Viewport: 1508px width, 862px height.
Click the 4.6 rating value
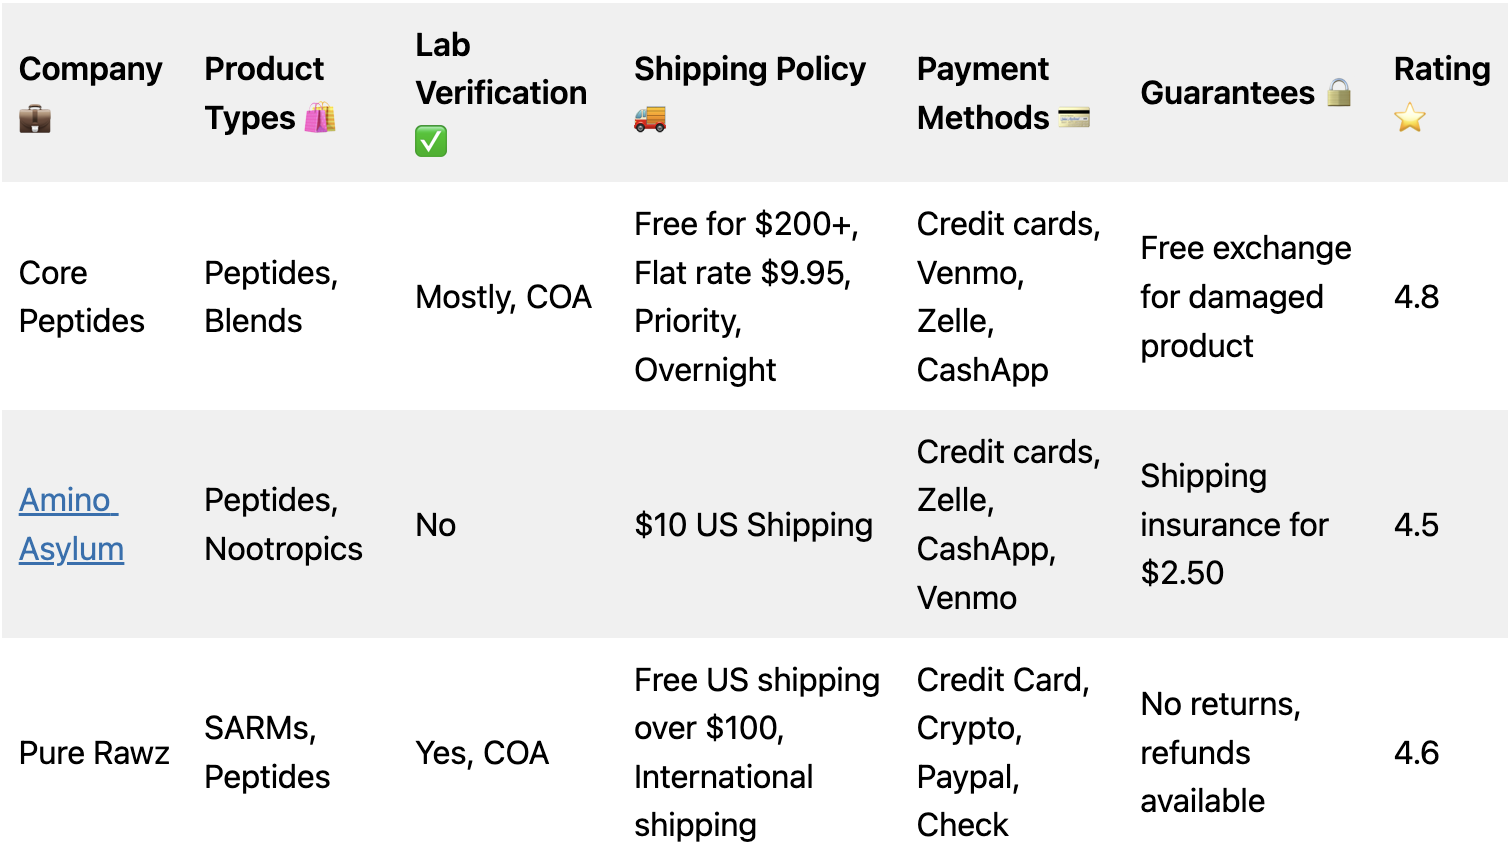click(1416, 753)
